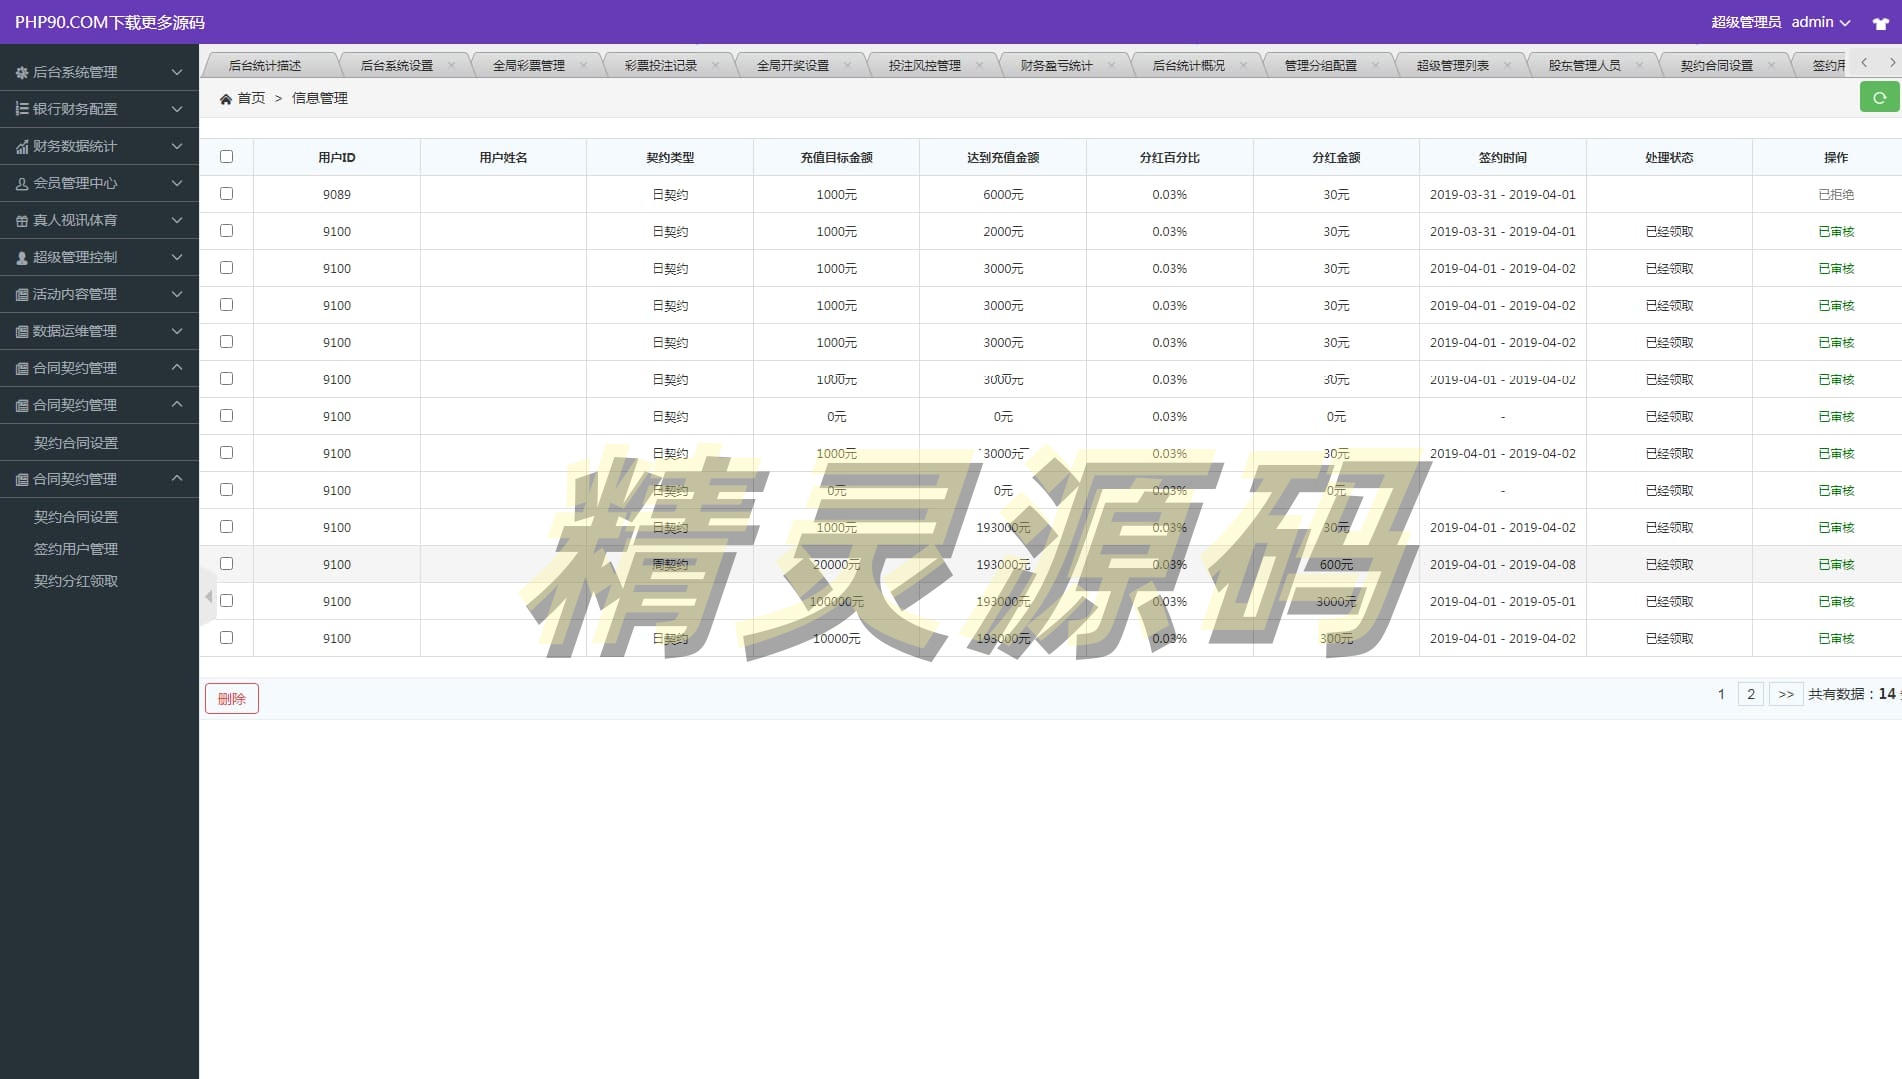
Task: Click the icon beside 数据运维管理
Action: [22, 331]
